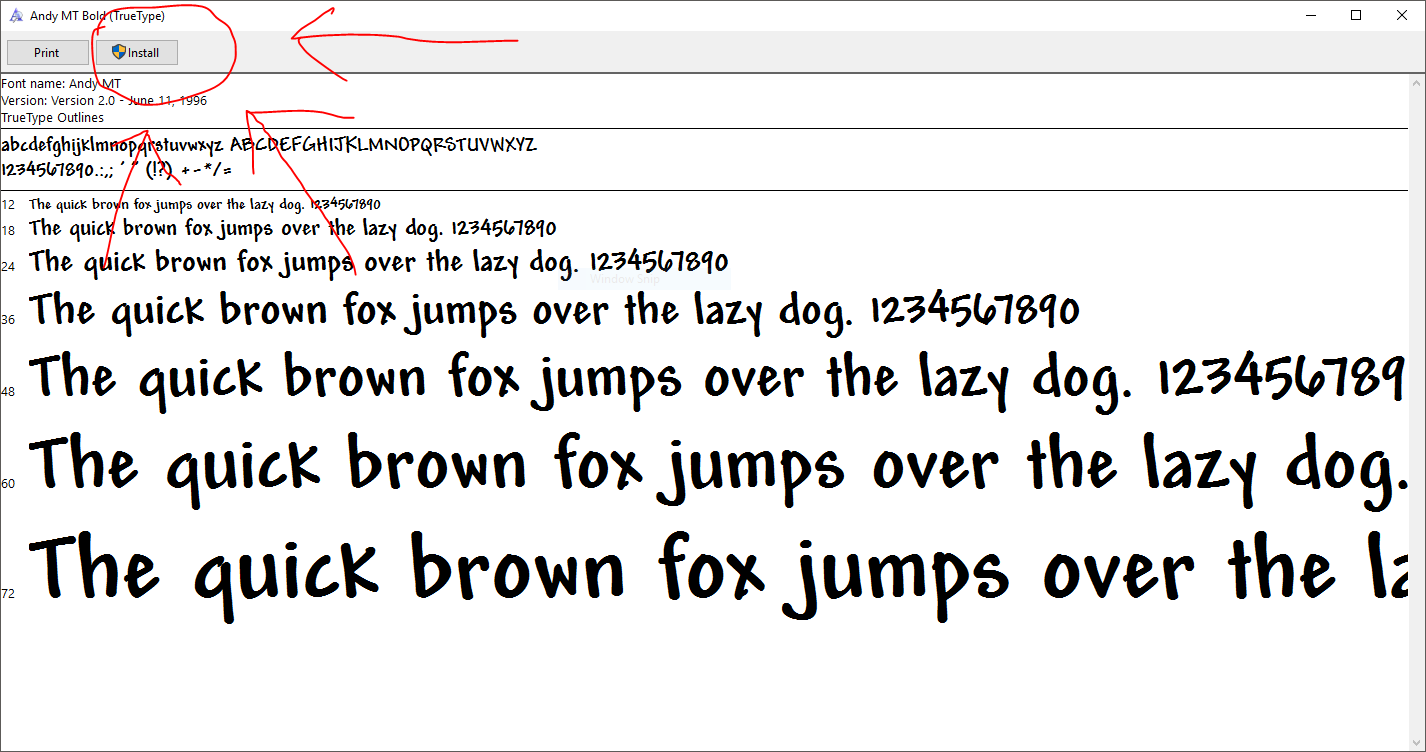1426x752 pixels.
Task: Click the size 24 sample sentence
Action: (378, 263)
